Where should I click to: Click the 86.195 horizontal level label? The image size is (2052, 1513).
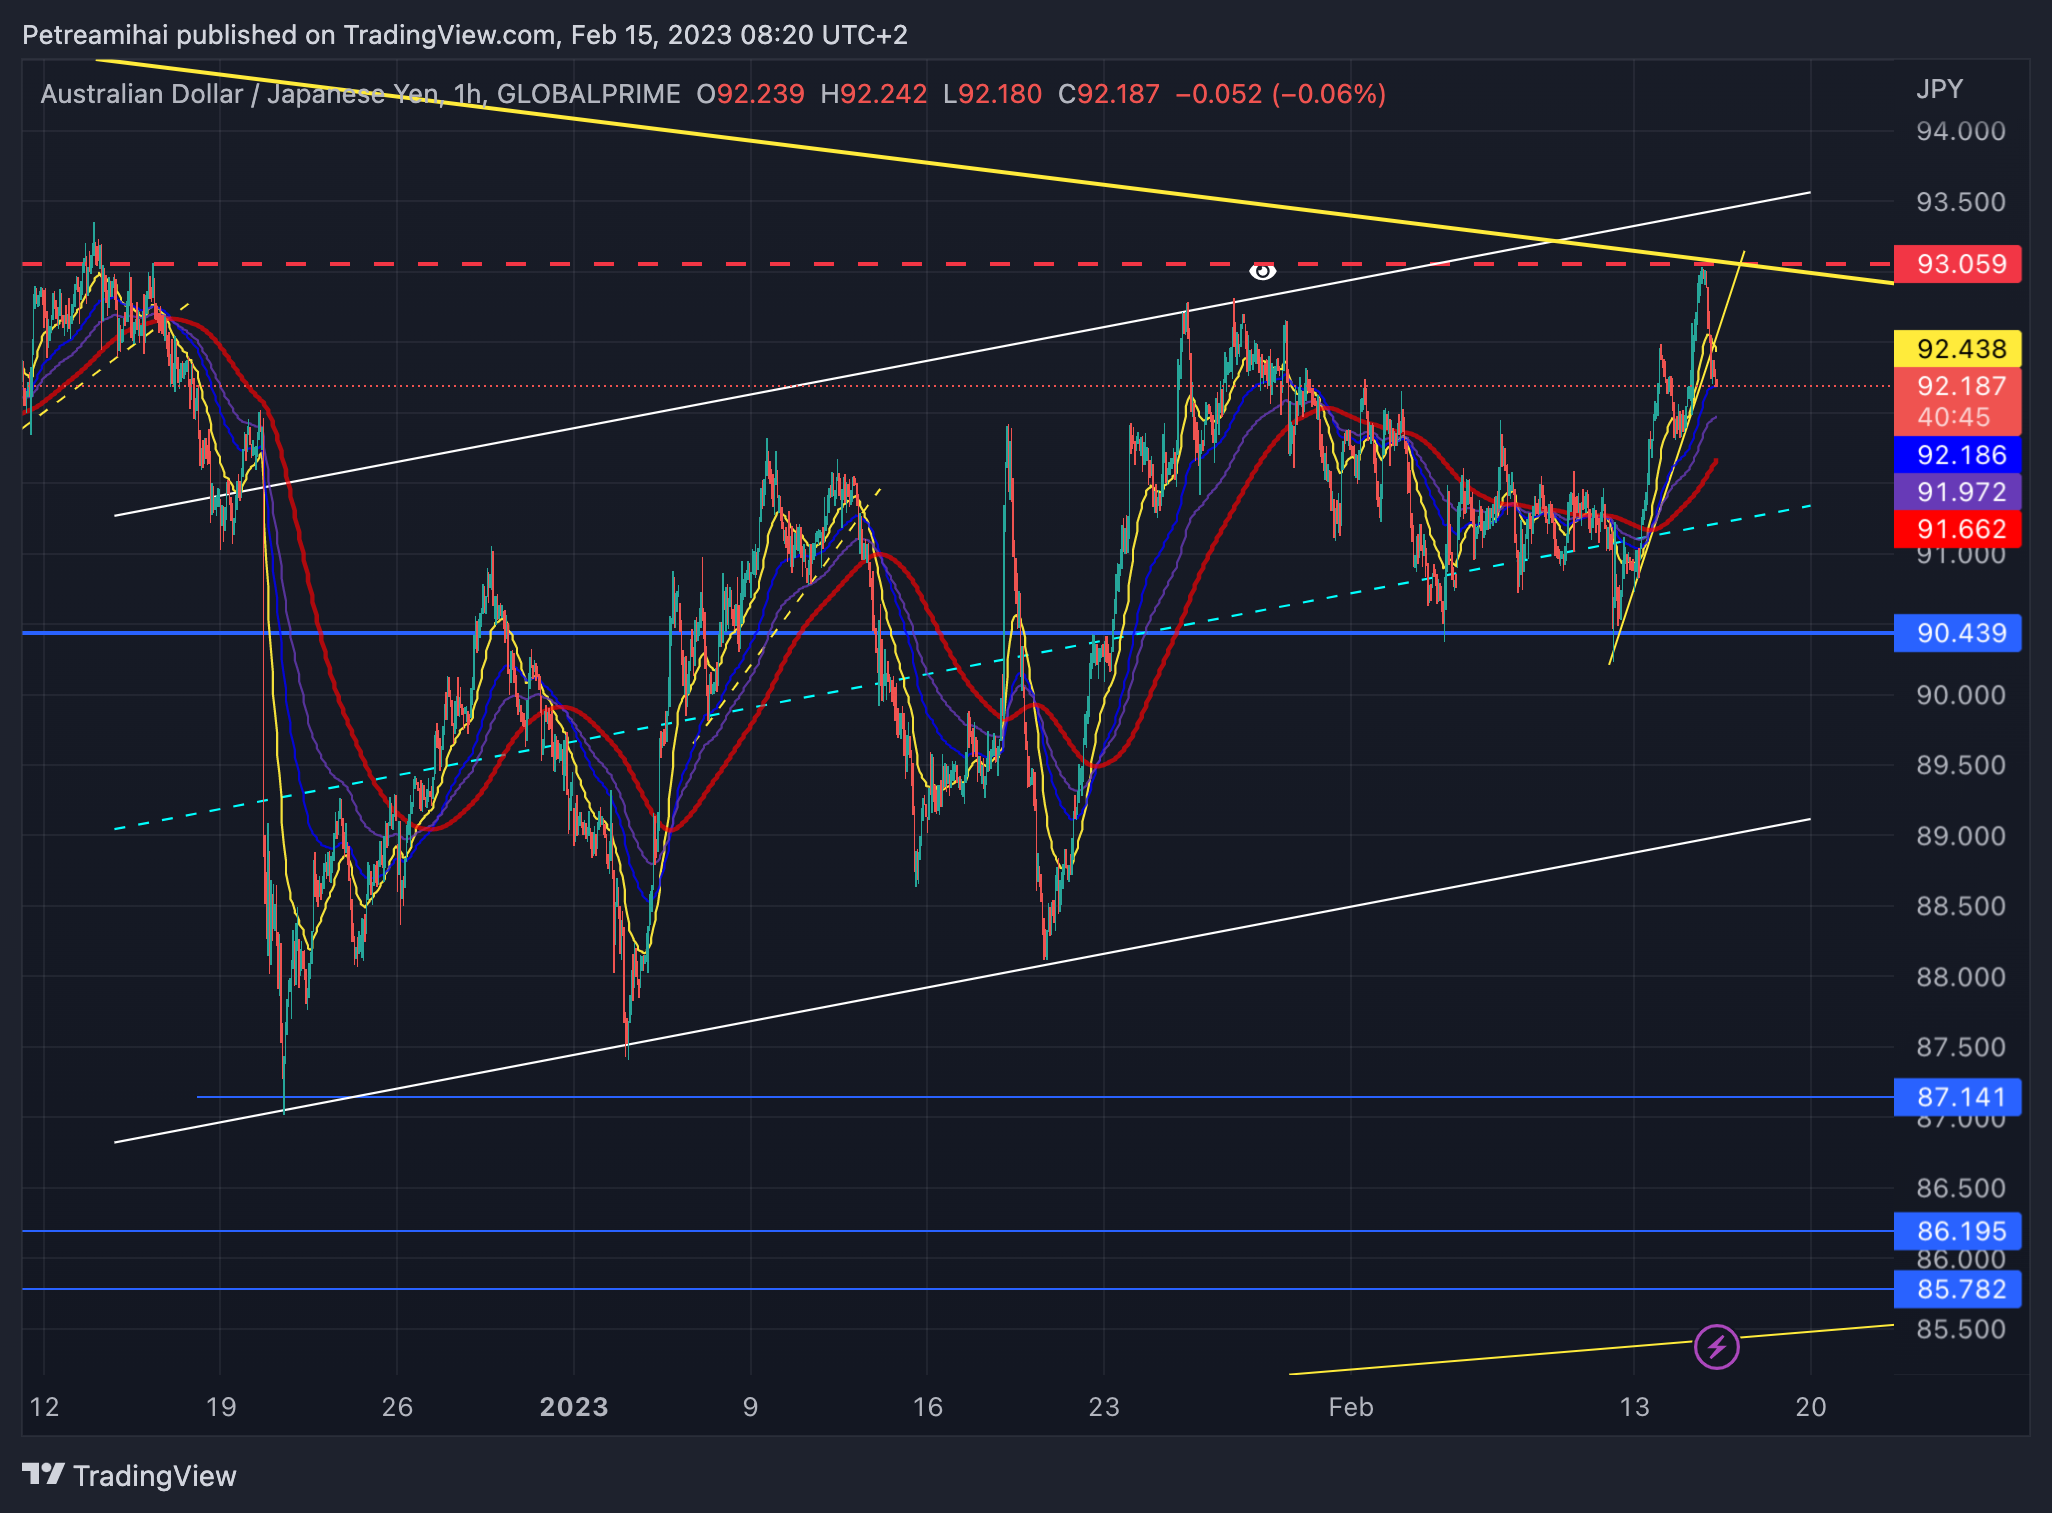pos(1957,1231)
